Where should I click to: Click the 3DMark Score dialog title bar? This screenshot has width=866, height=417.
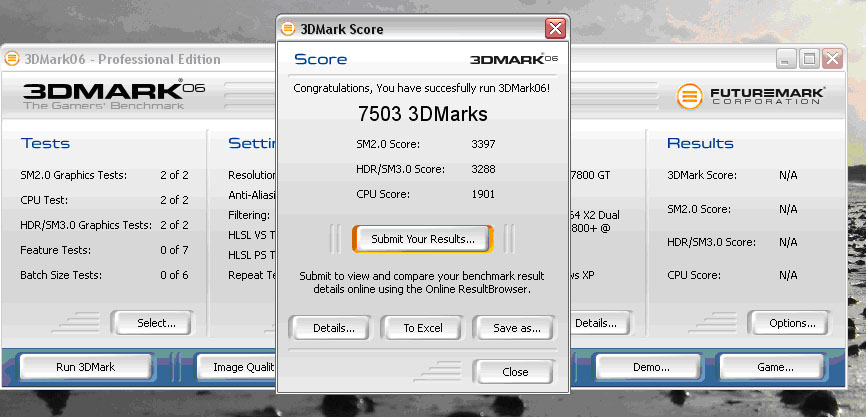click(423, 28)
